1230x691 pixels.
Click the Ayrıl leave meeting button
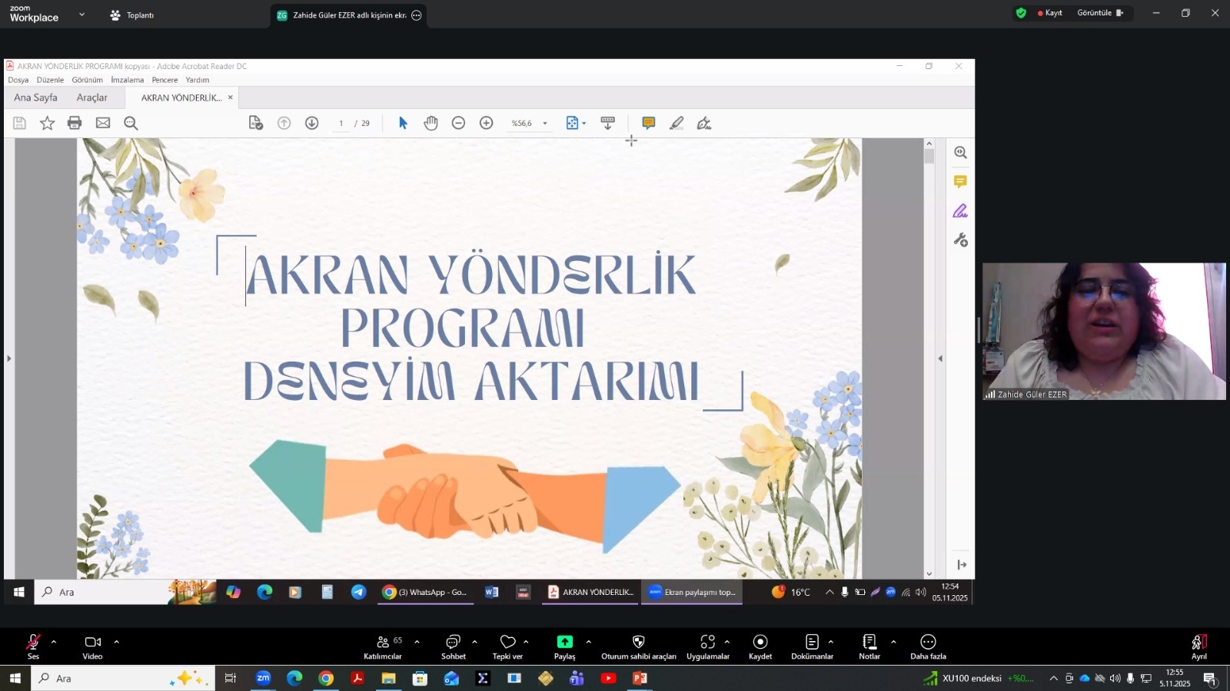point(1198,645)
